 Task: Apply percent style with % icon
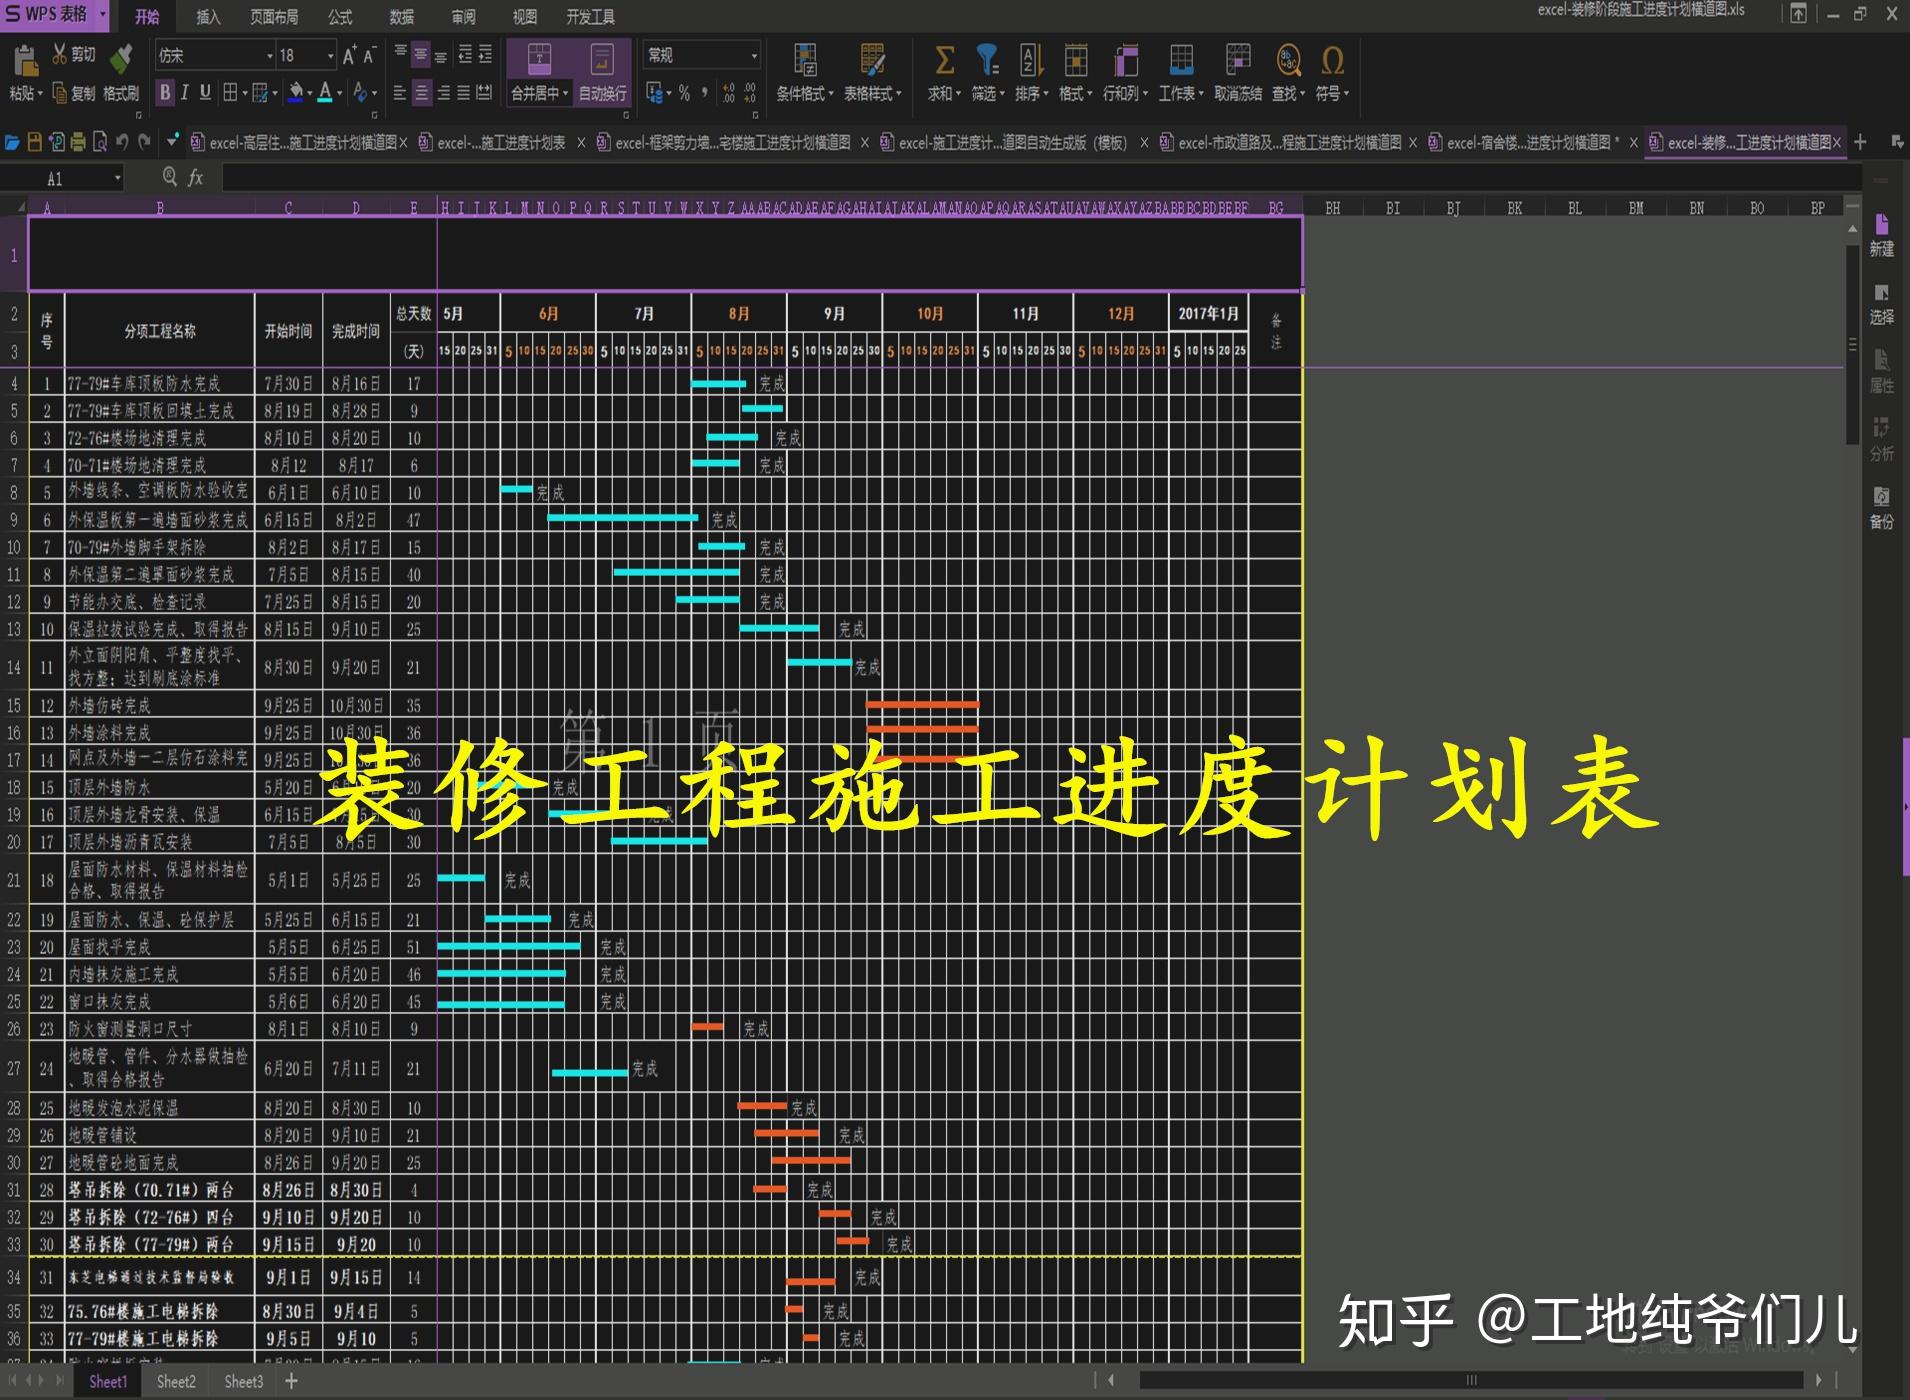tap(684, 93)
